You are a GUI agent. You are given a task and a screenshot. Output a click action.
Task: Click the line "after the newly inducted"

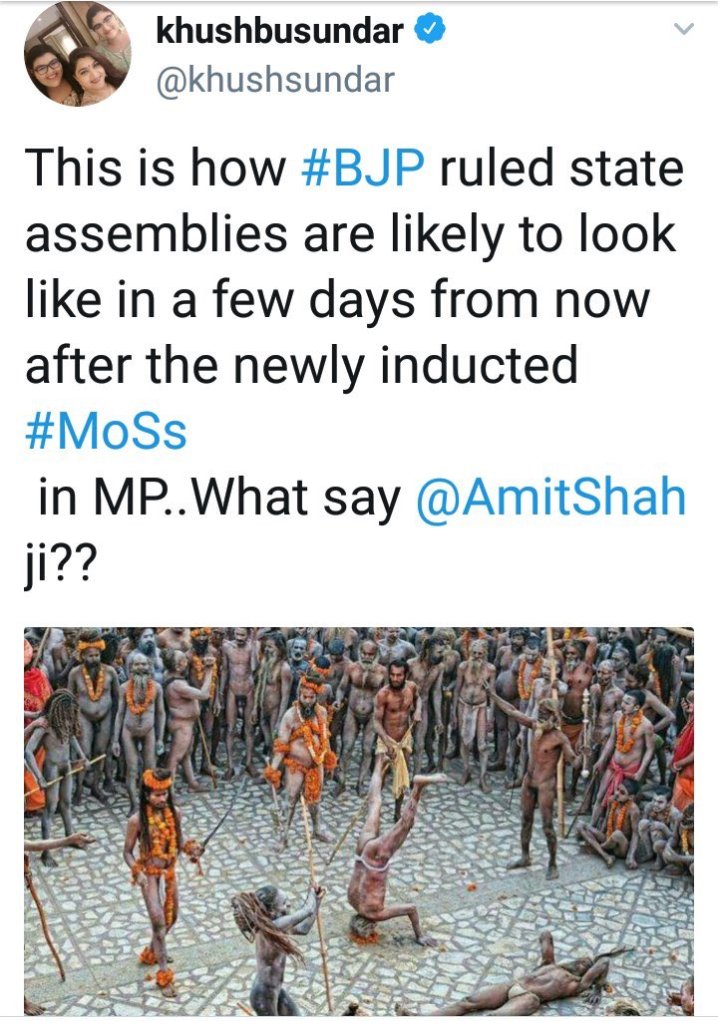coord(300,366)
